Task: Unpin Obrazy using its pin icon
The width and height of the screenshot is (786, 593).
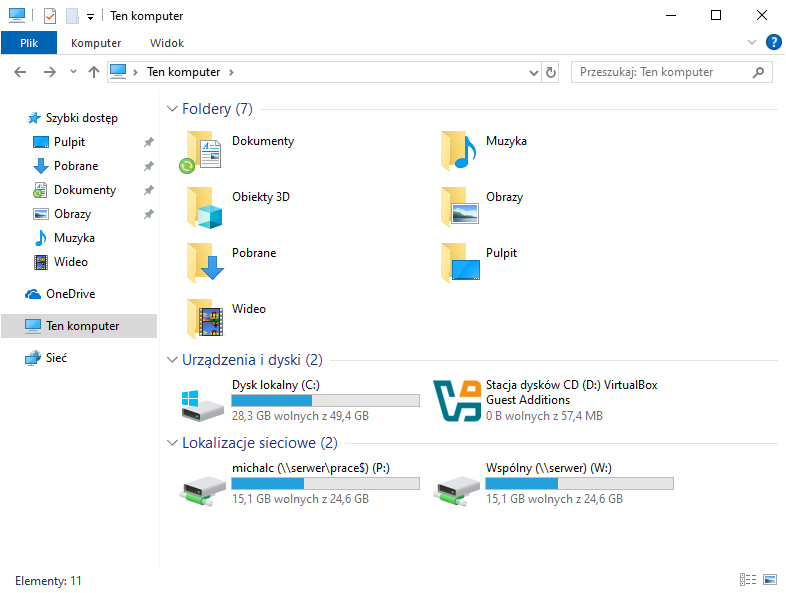Action: [148, 214]
